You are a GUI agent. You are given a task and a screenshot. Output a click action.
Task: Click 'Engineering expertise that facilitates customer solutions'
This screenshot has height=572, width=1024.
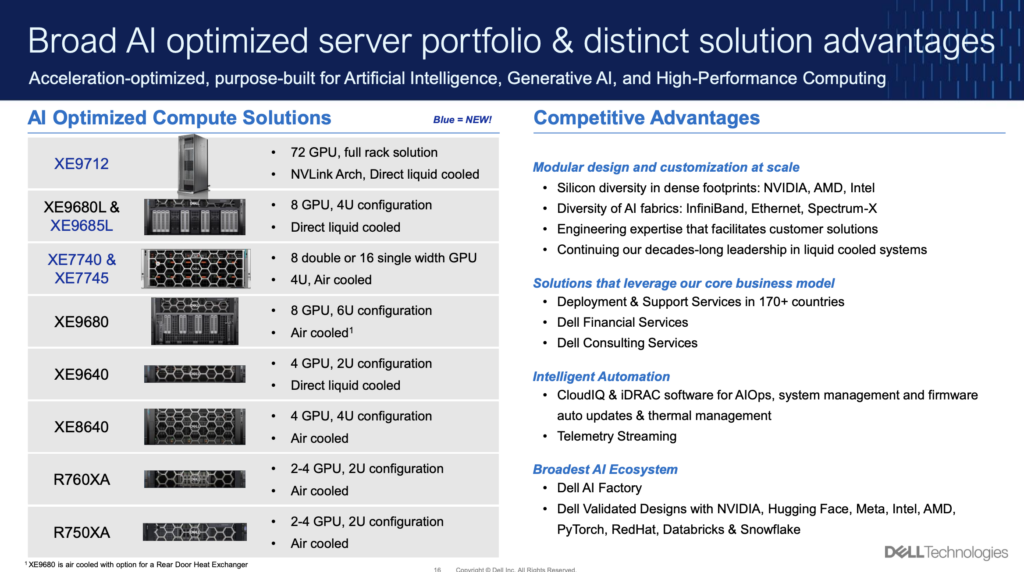pyautogui.click(x=717, y=229)
